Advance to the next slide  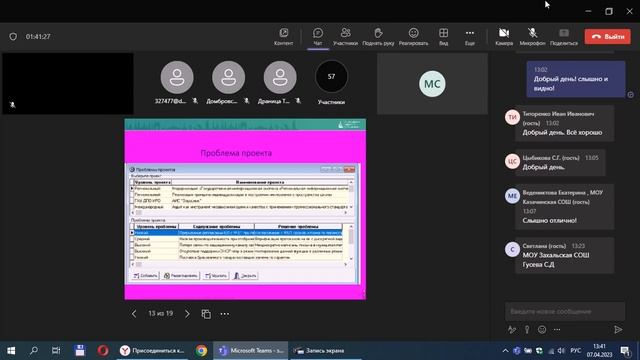click(187, 313)
